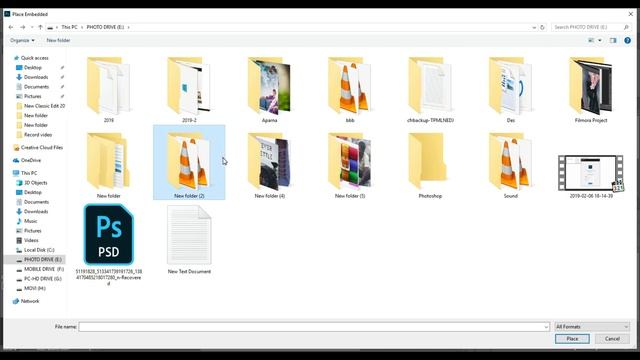Select Videos in the sidebar
Screen dimensions: 640x360
(x=31, y=240)
